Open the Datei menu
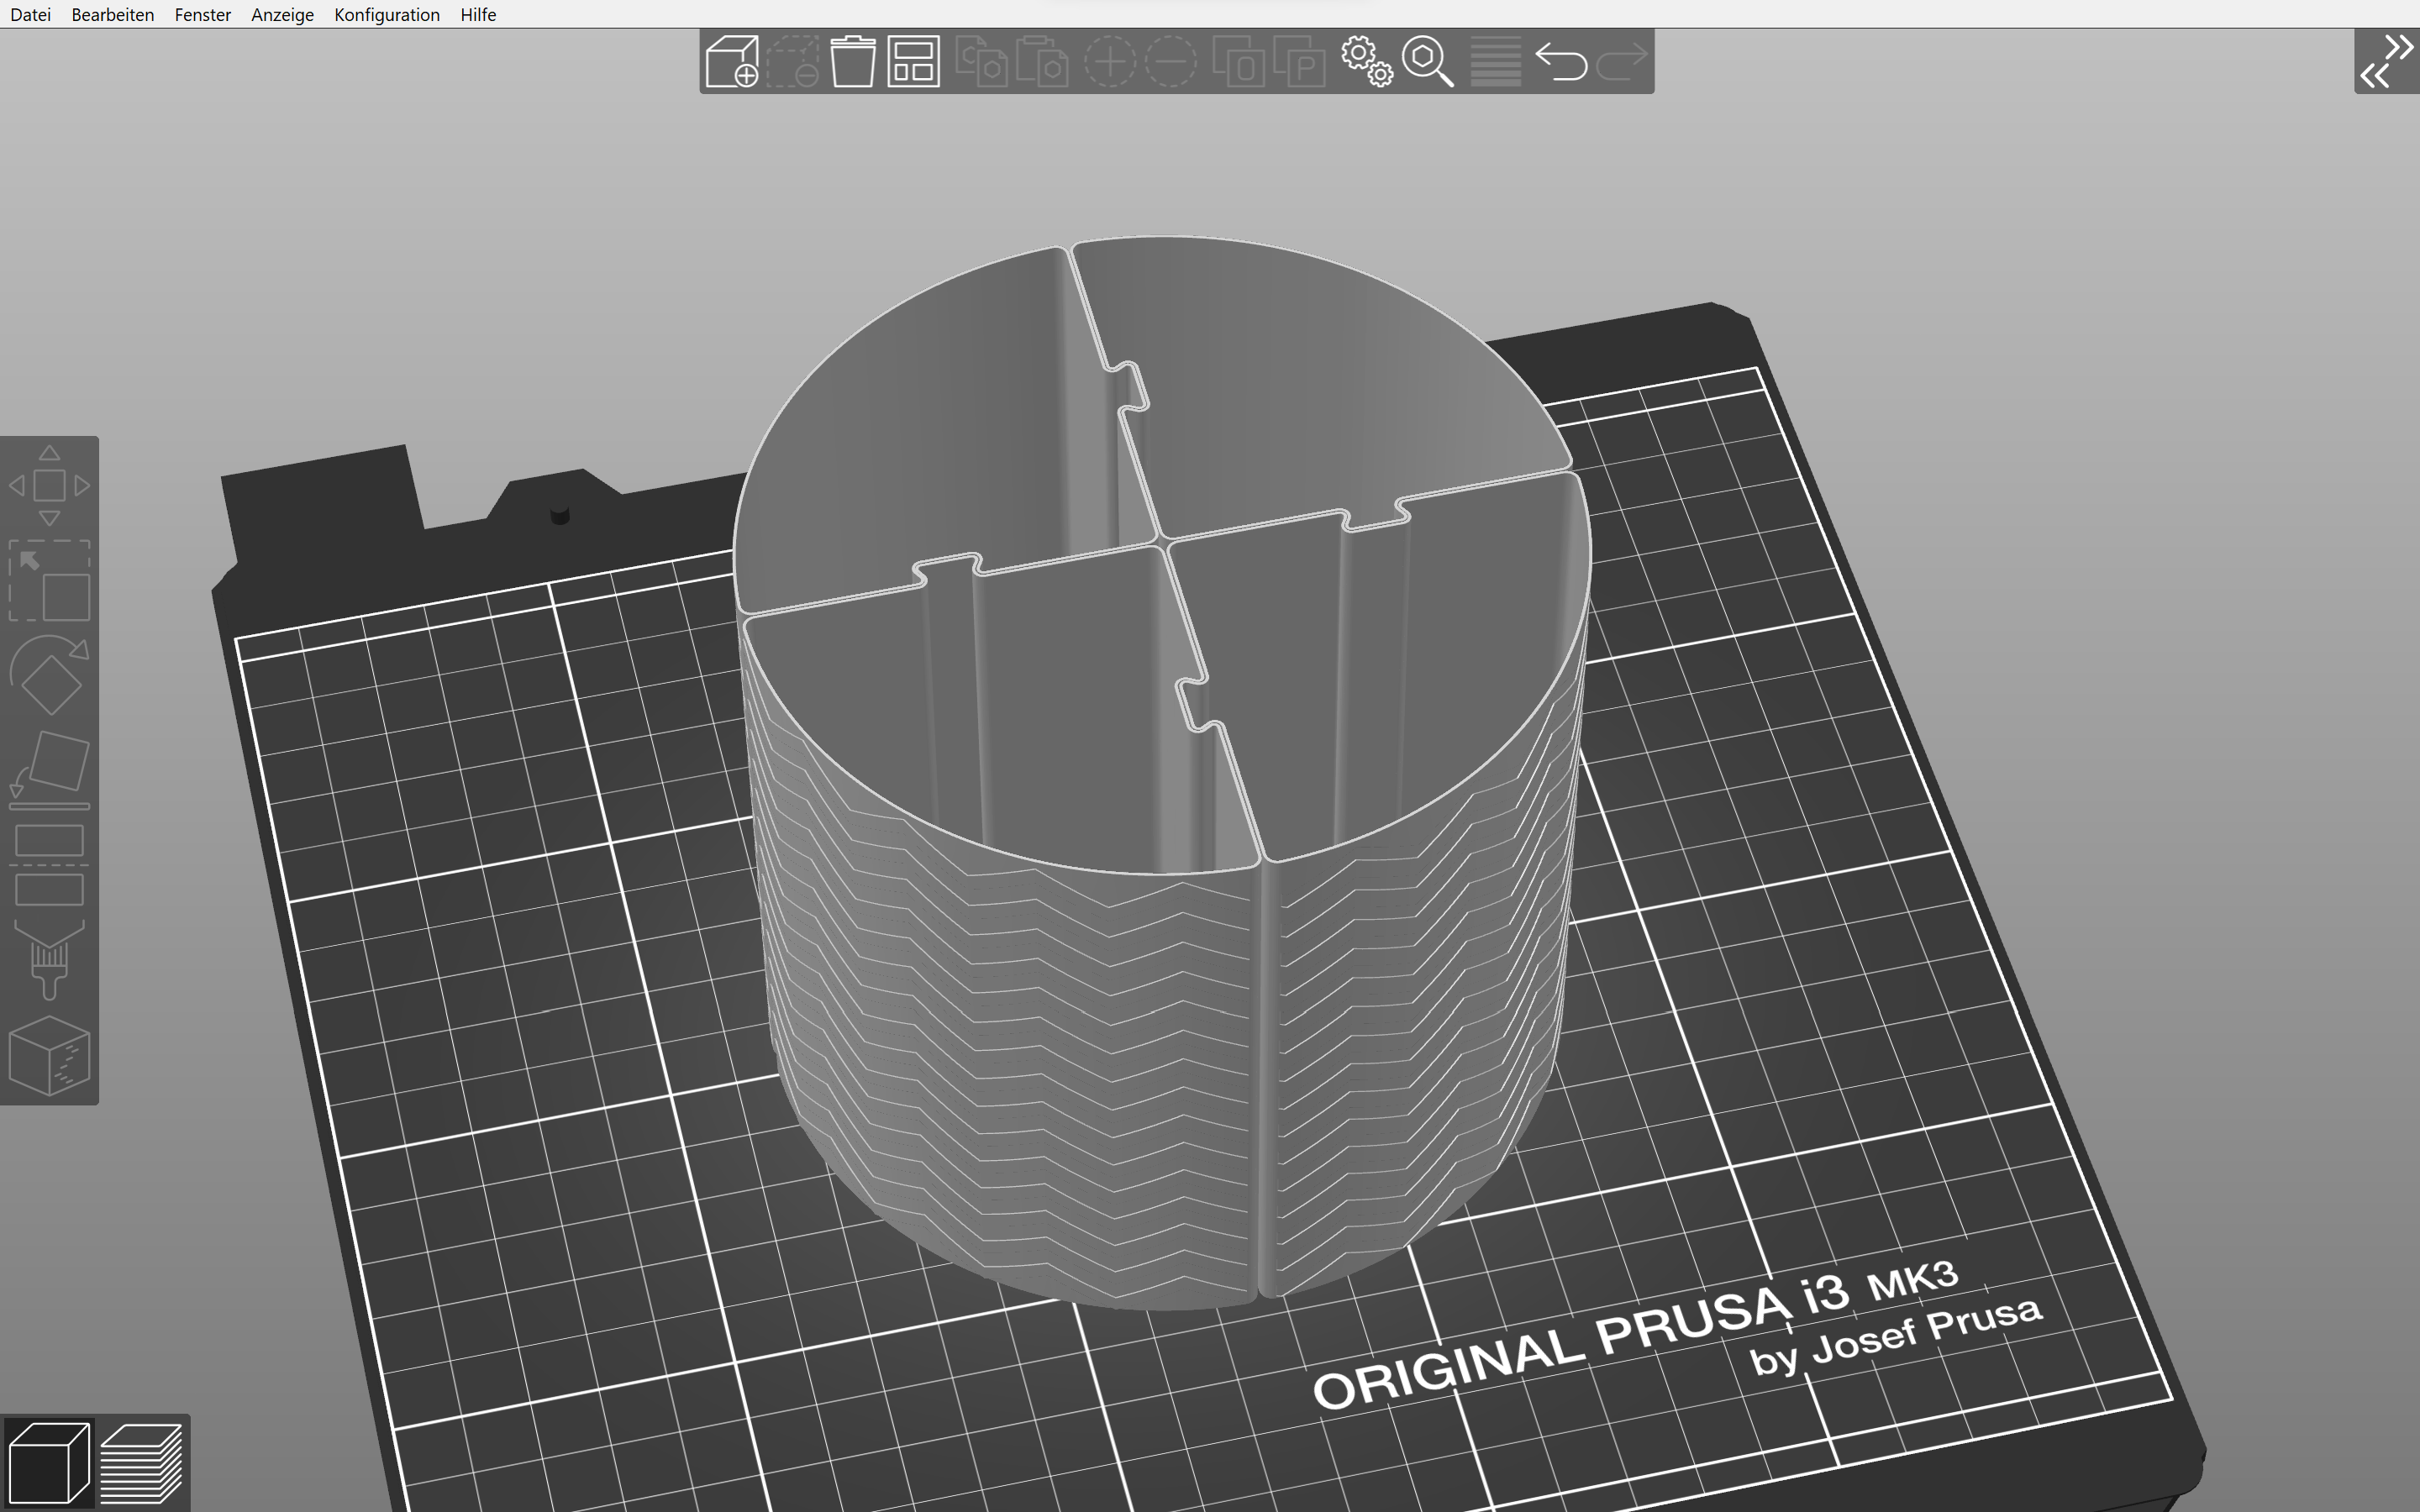Viewport: 2420px width, 1512px height. [x=30, y=14]
